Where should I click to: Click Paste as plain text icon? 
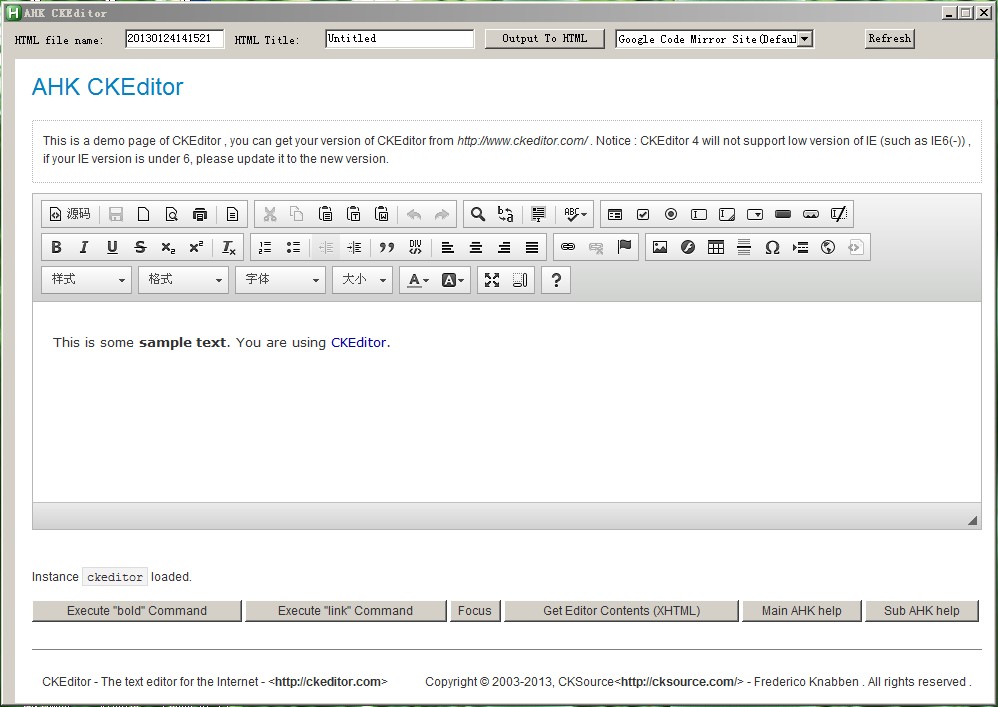point(353,214)
